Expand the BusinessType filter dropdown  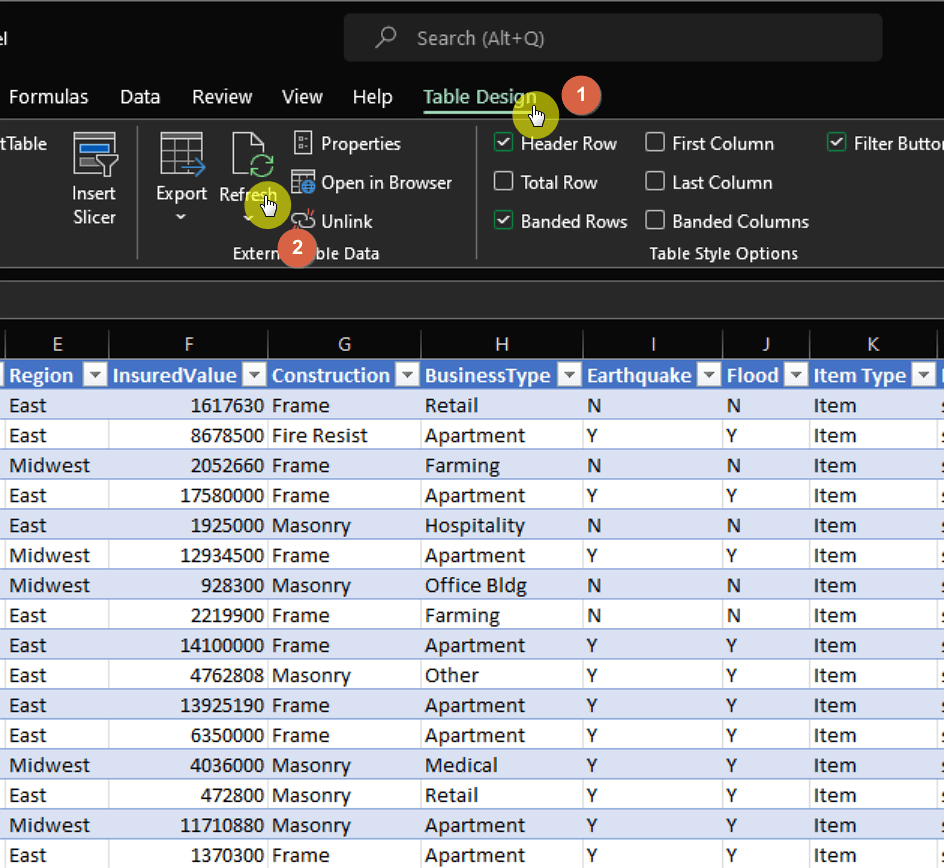tap(569, 375)
